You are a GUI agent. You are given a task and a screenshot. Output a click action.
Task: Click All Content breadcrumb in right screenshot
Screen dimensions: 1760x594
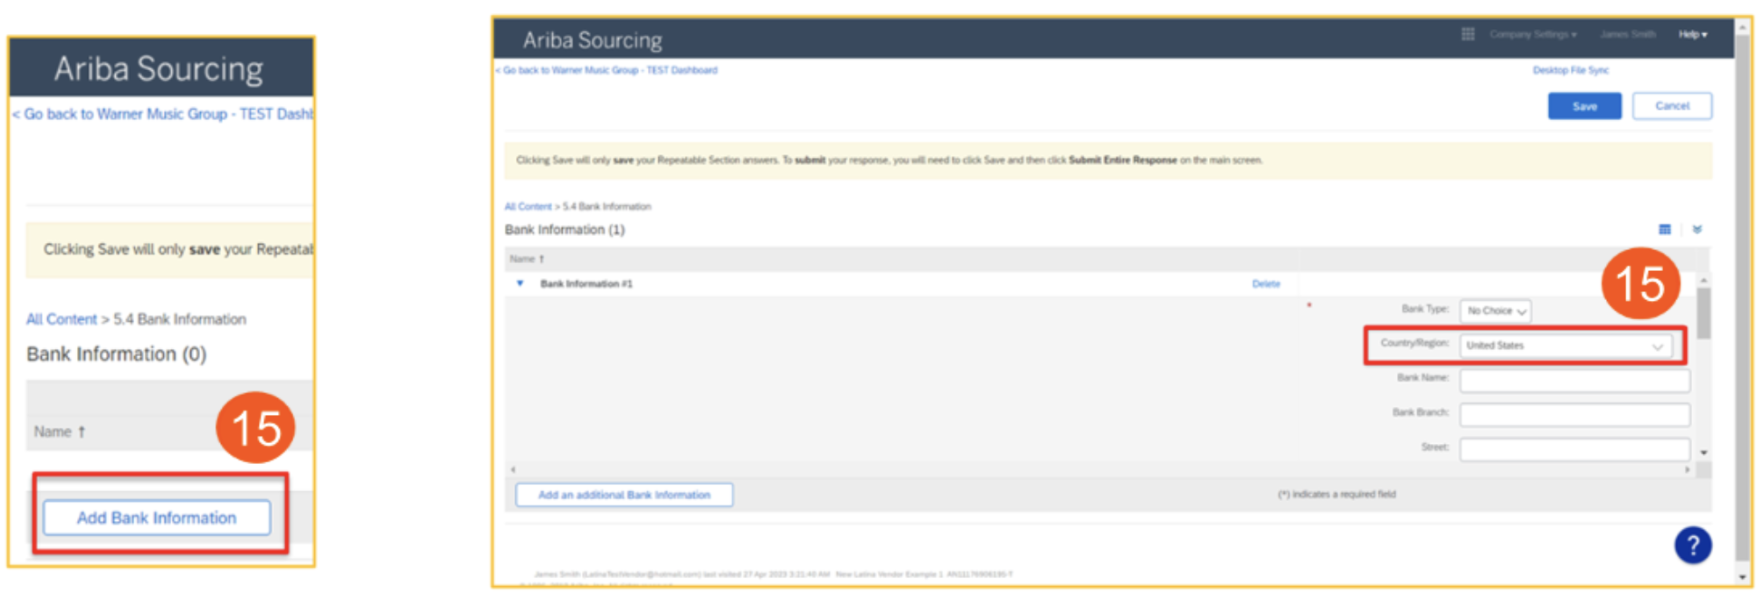click(528, 206)
